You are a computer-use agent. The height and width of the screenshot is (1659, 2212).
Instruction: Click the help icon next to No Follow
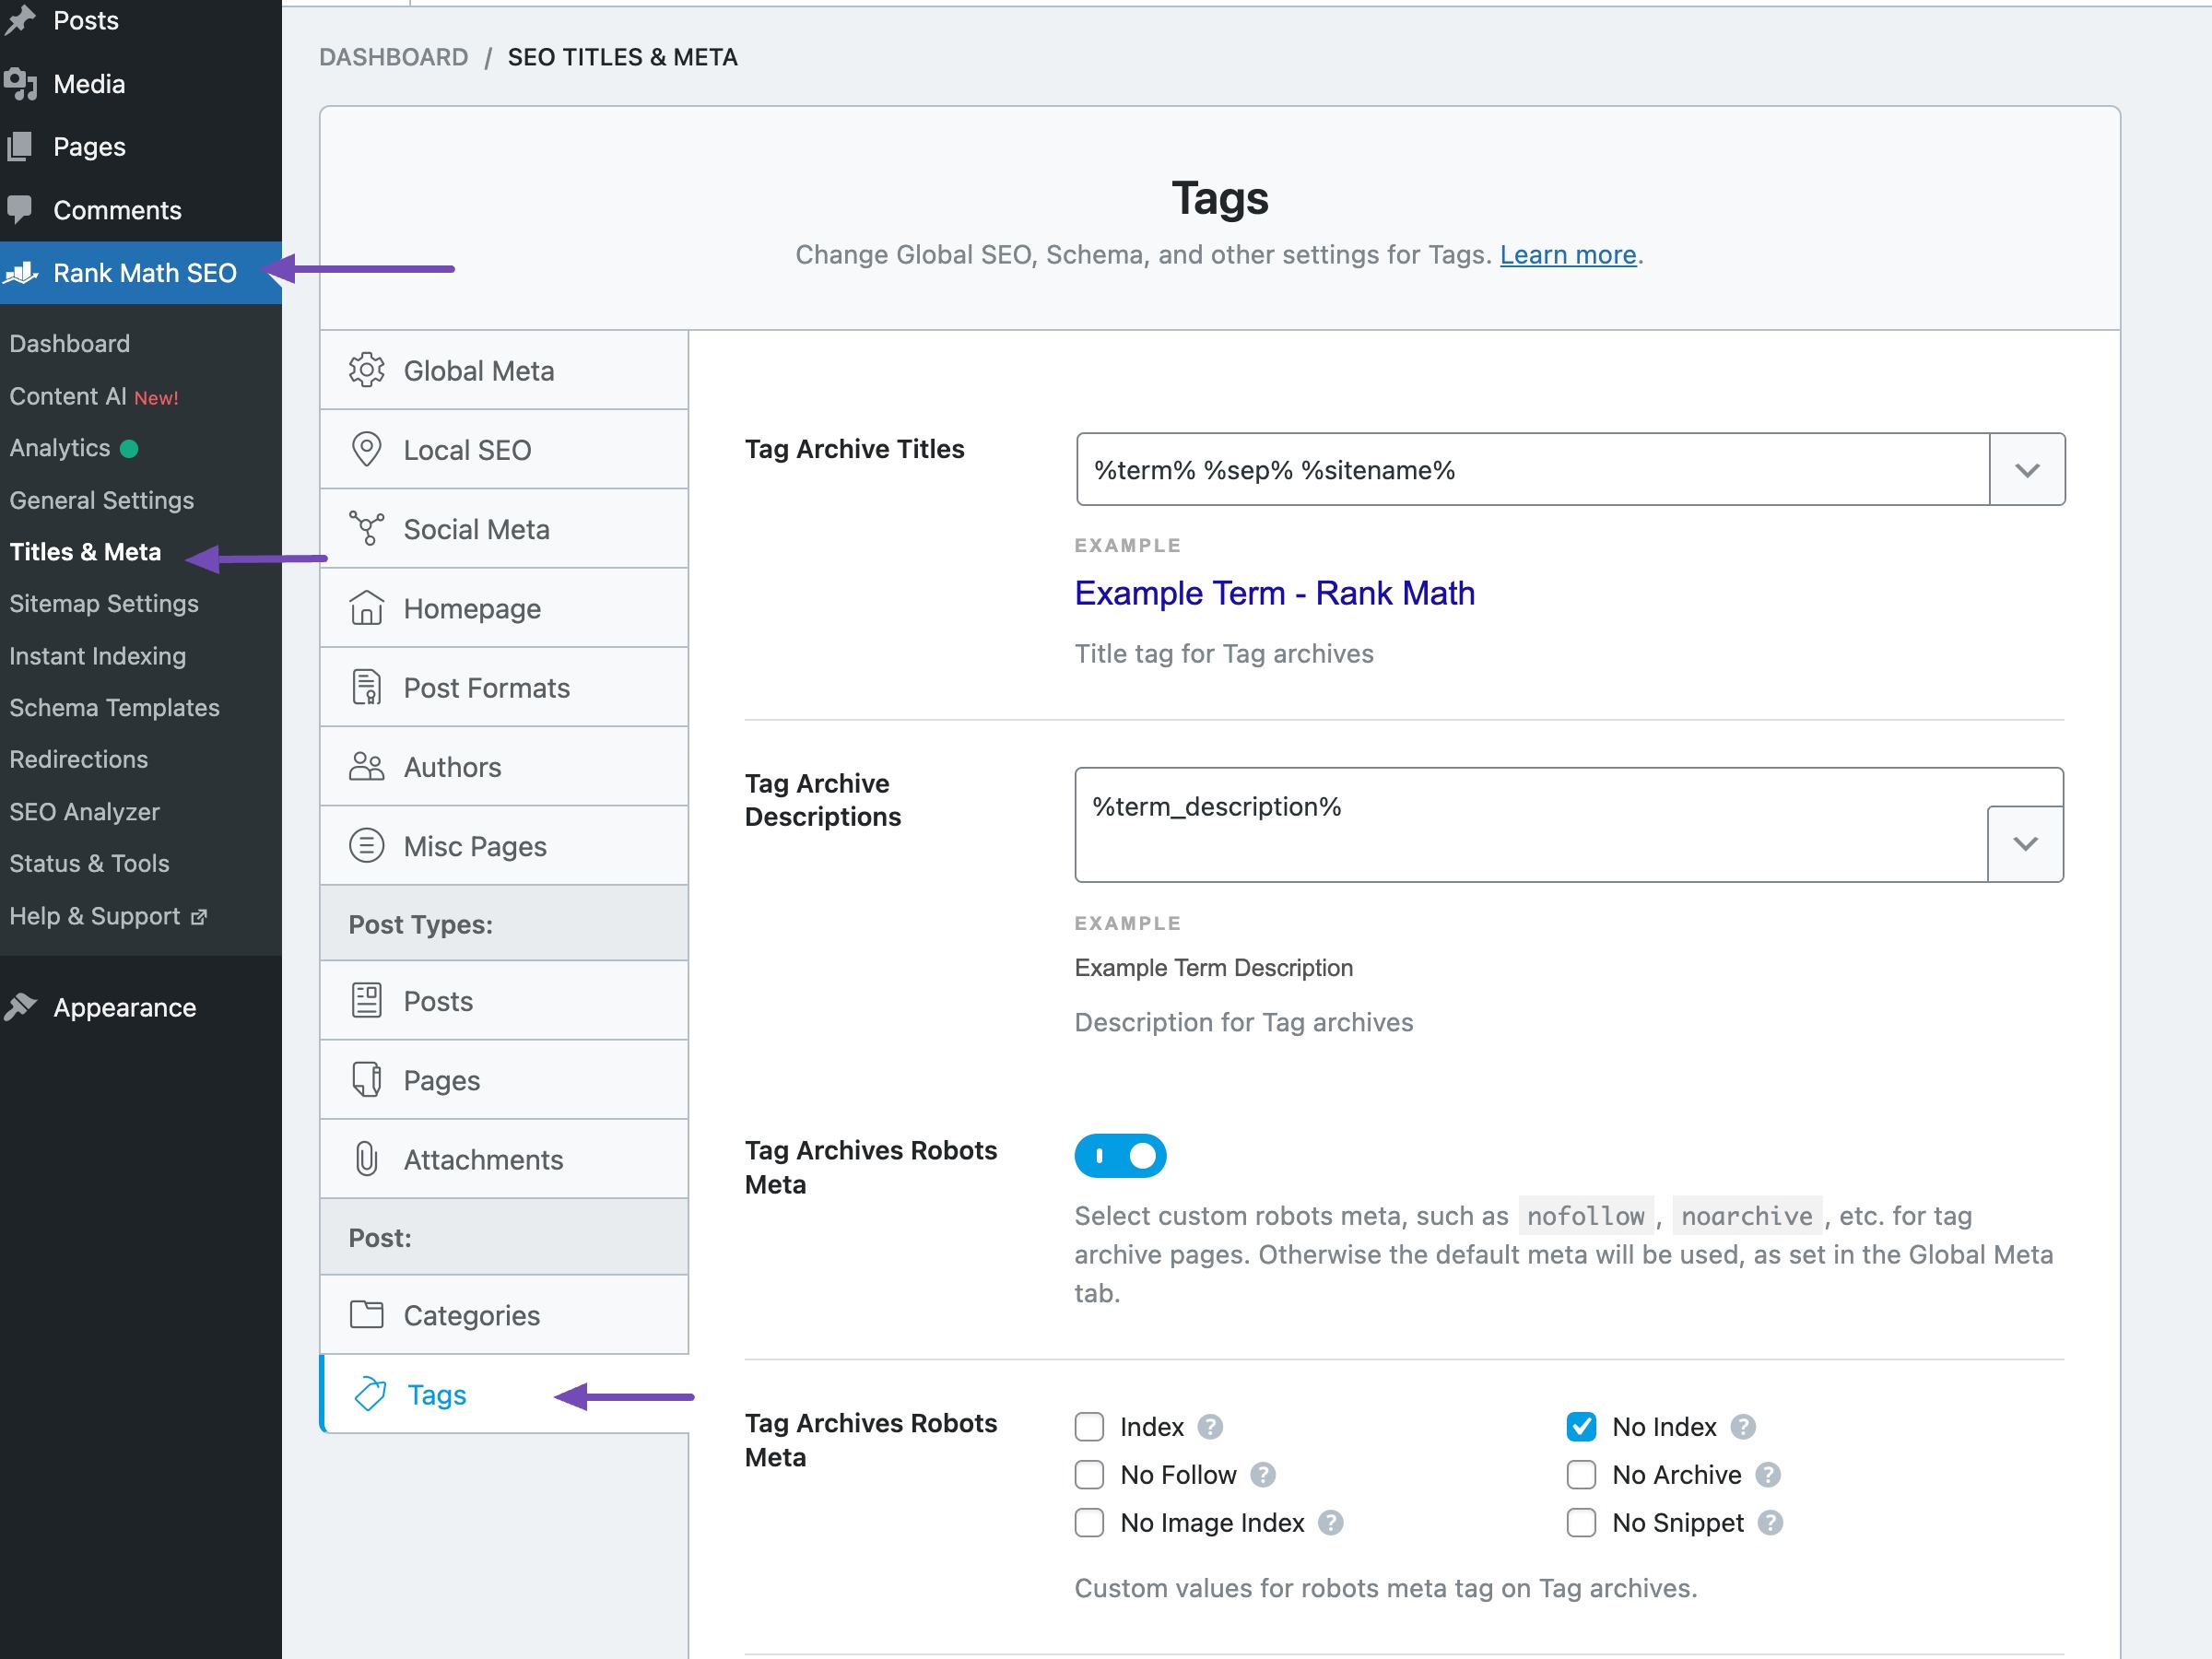tap(1263, 1475)
